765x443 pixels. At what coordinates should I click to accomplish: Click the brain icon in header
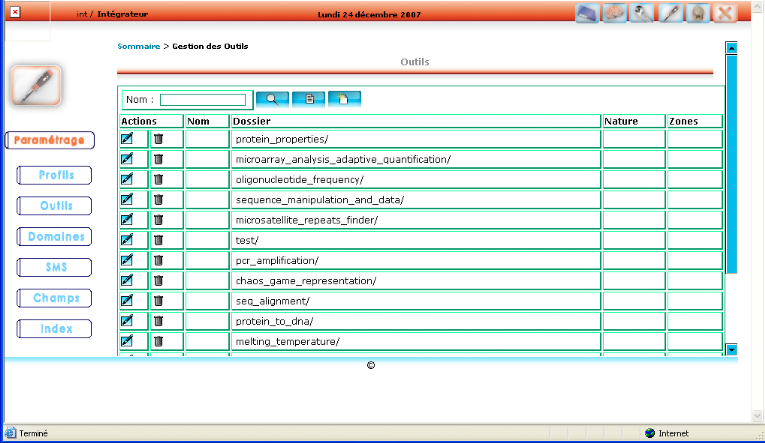tap(615, 13)
